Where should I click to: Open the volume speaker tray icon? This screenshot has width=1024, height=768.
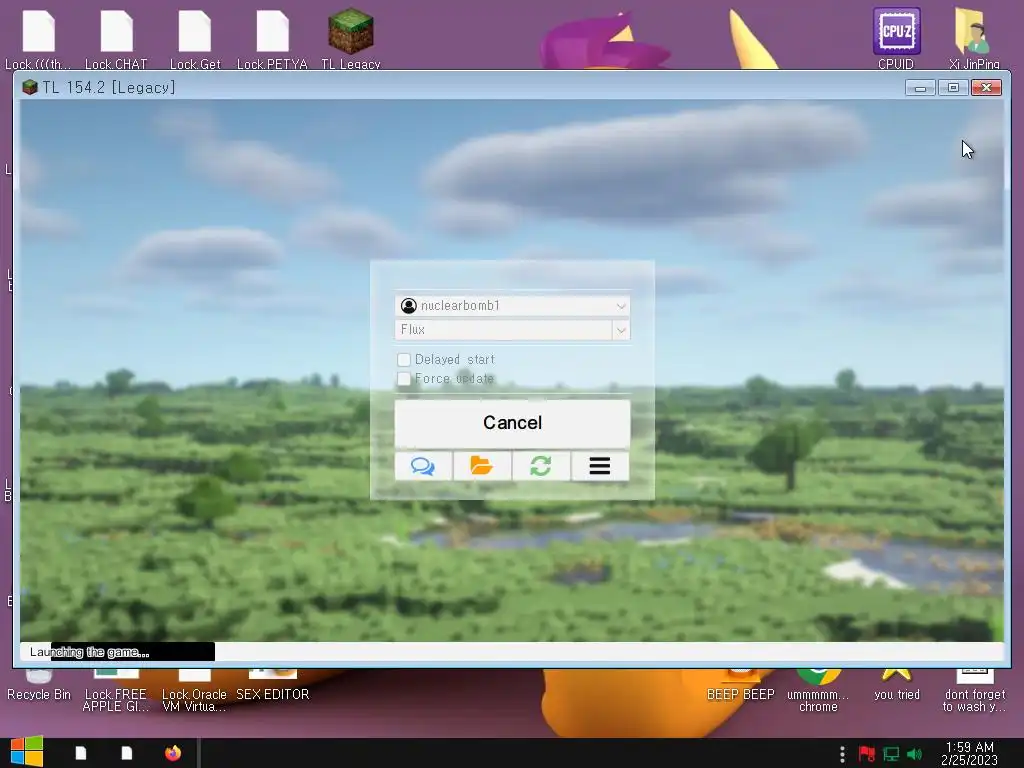(914, 754)
